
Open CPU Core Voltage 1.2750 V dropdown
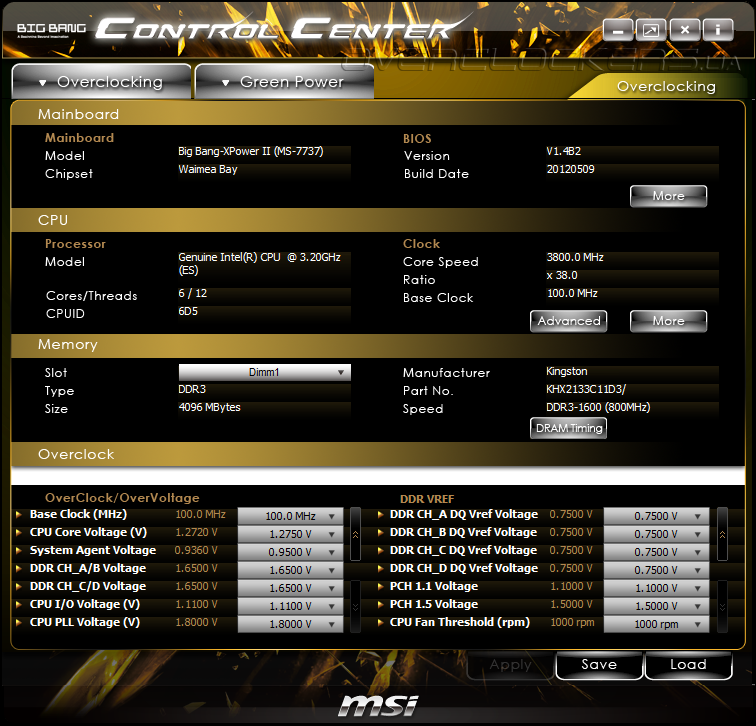[290, 534]
